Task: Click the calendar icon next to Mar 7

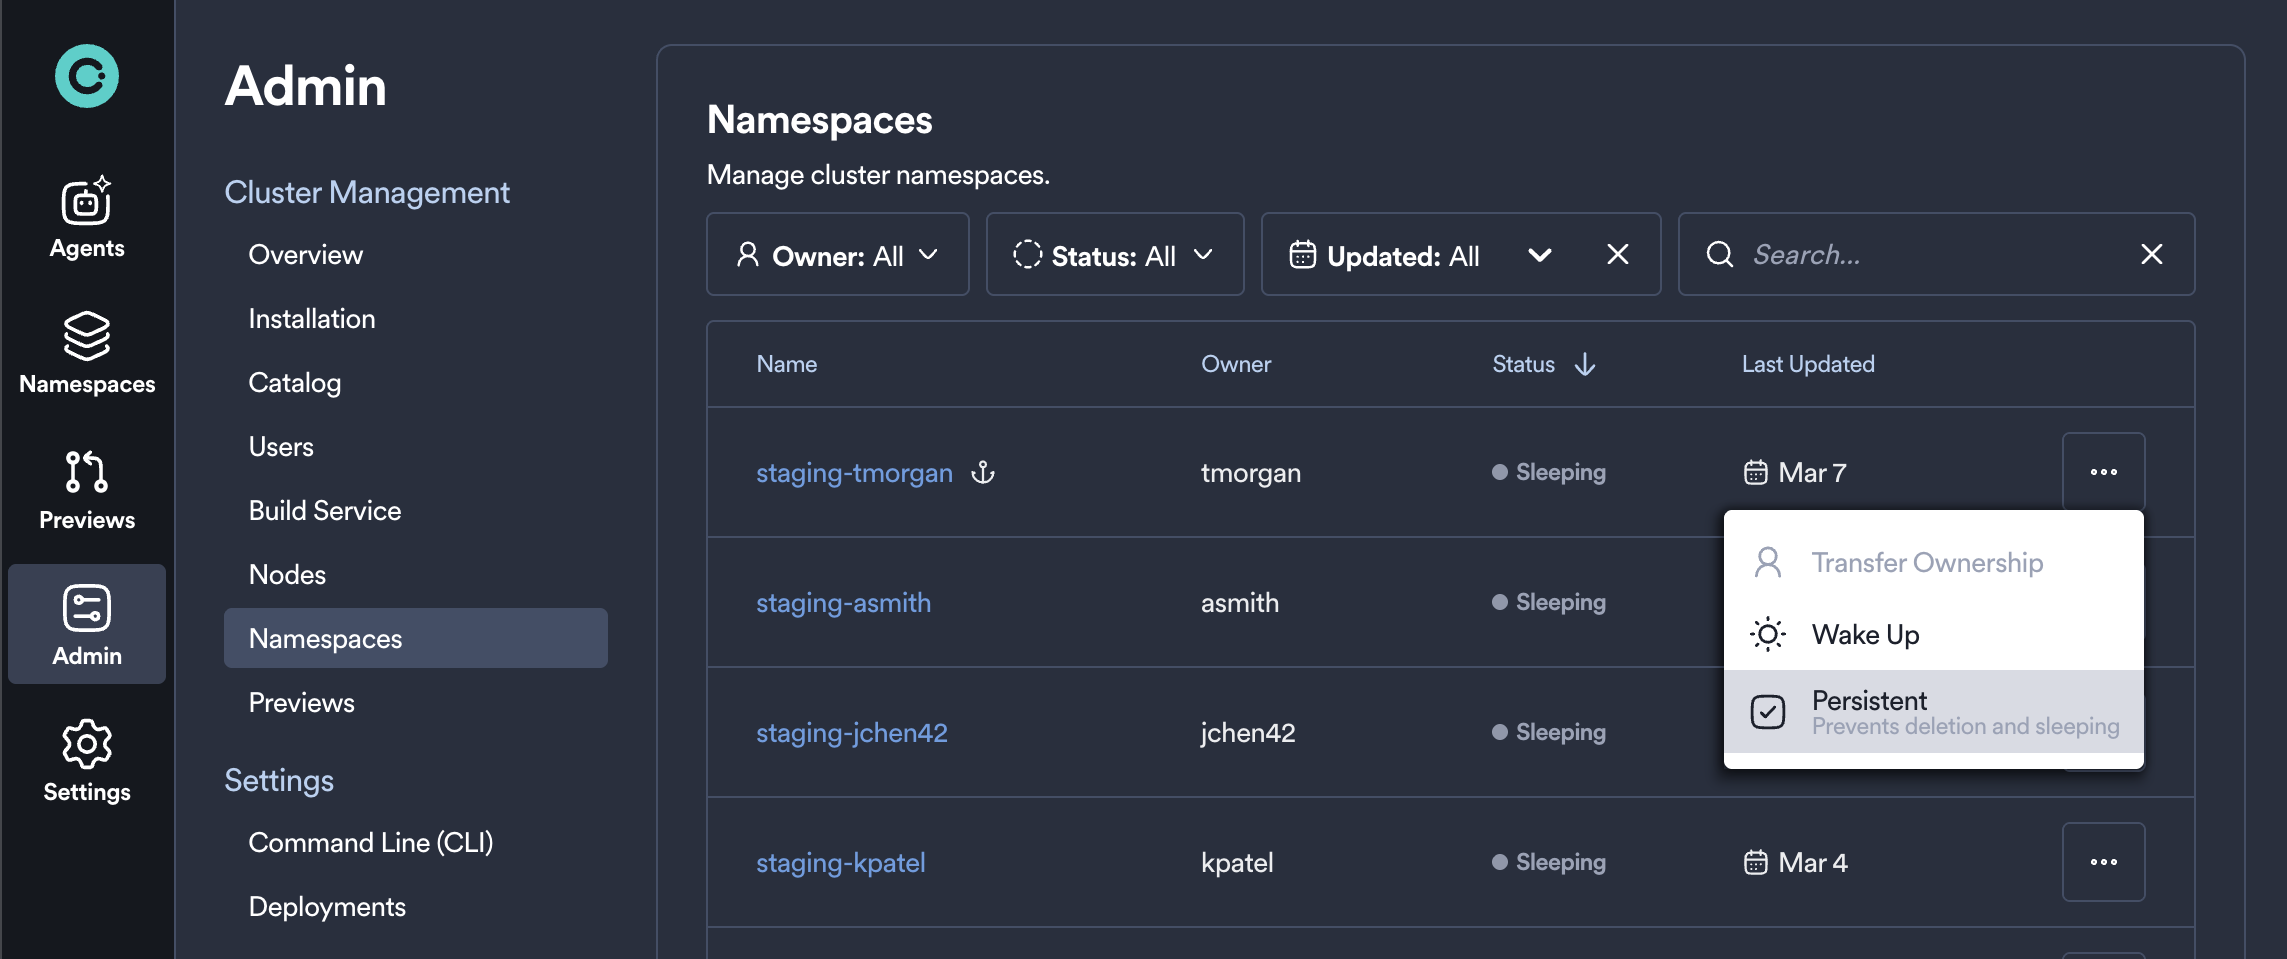Action: coord(1757,472)
